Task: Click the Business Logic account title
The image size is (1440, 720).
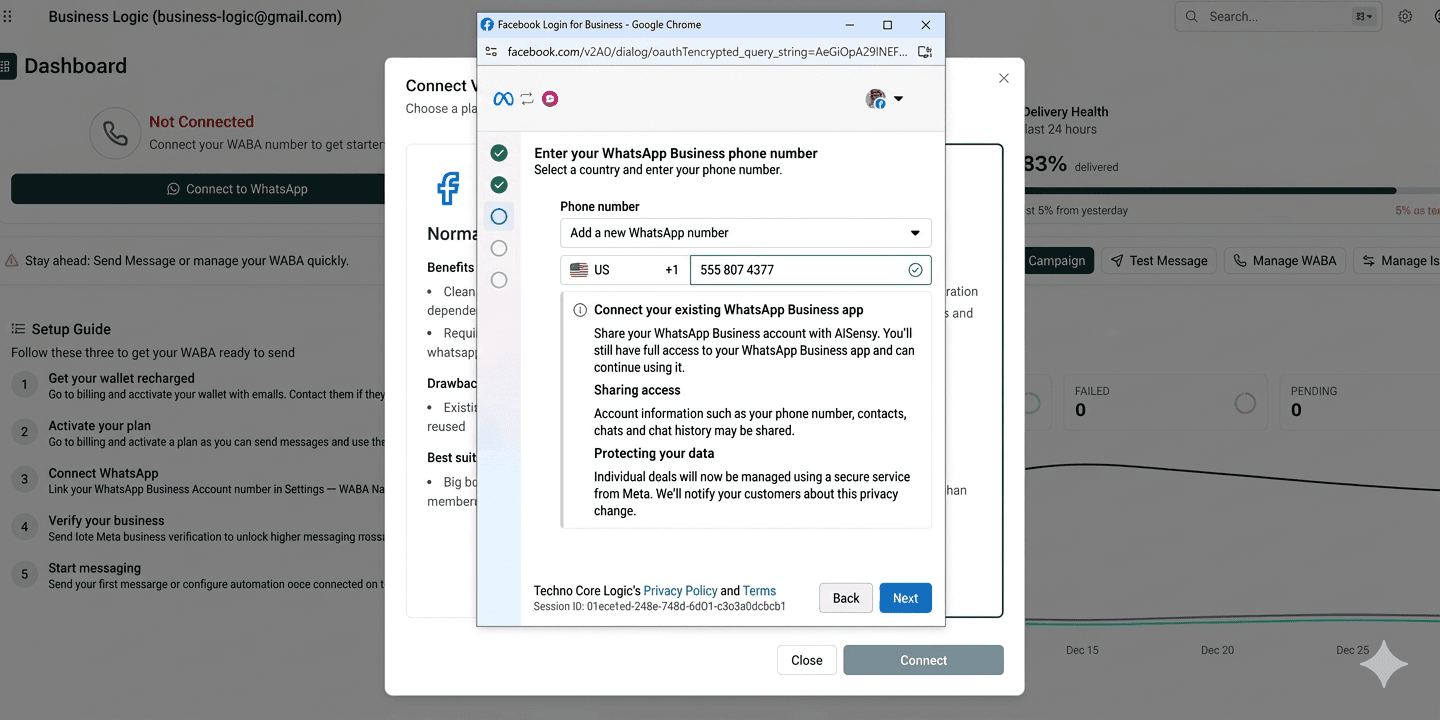Action: (x=195, y=17)
